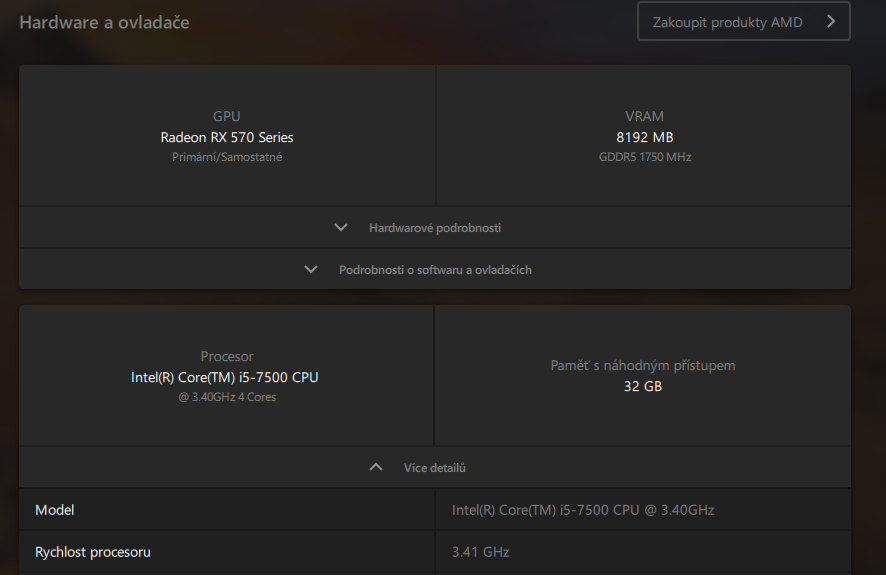Collapse the Více detailů section
This screenshot has width=886, height=575.
click(435, 468)
